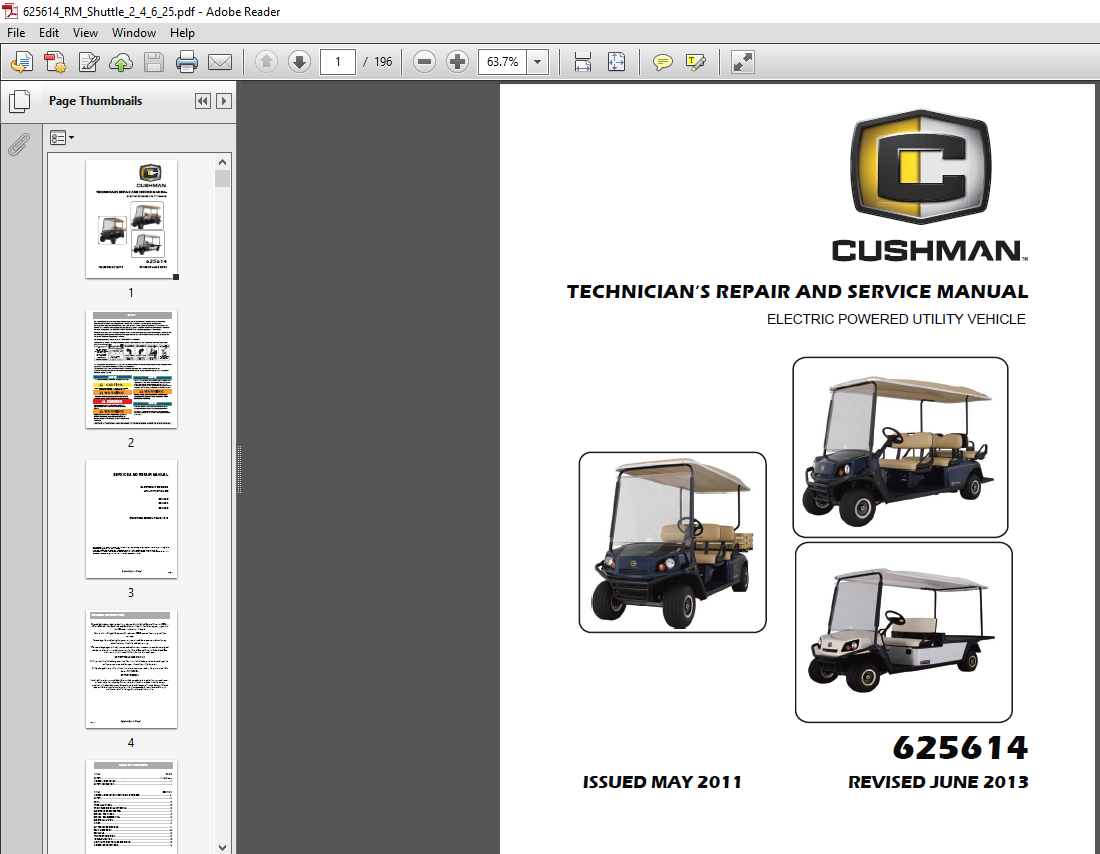Image resolution: width=1100 pixels, height=854 pixels.
Task: Collapse the Page Thumbnails panel
Action: pos(203,101)
